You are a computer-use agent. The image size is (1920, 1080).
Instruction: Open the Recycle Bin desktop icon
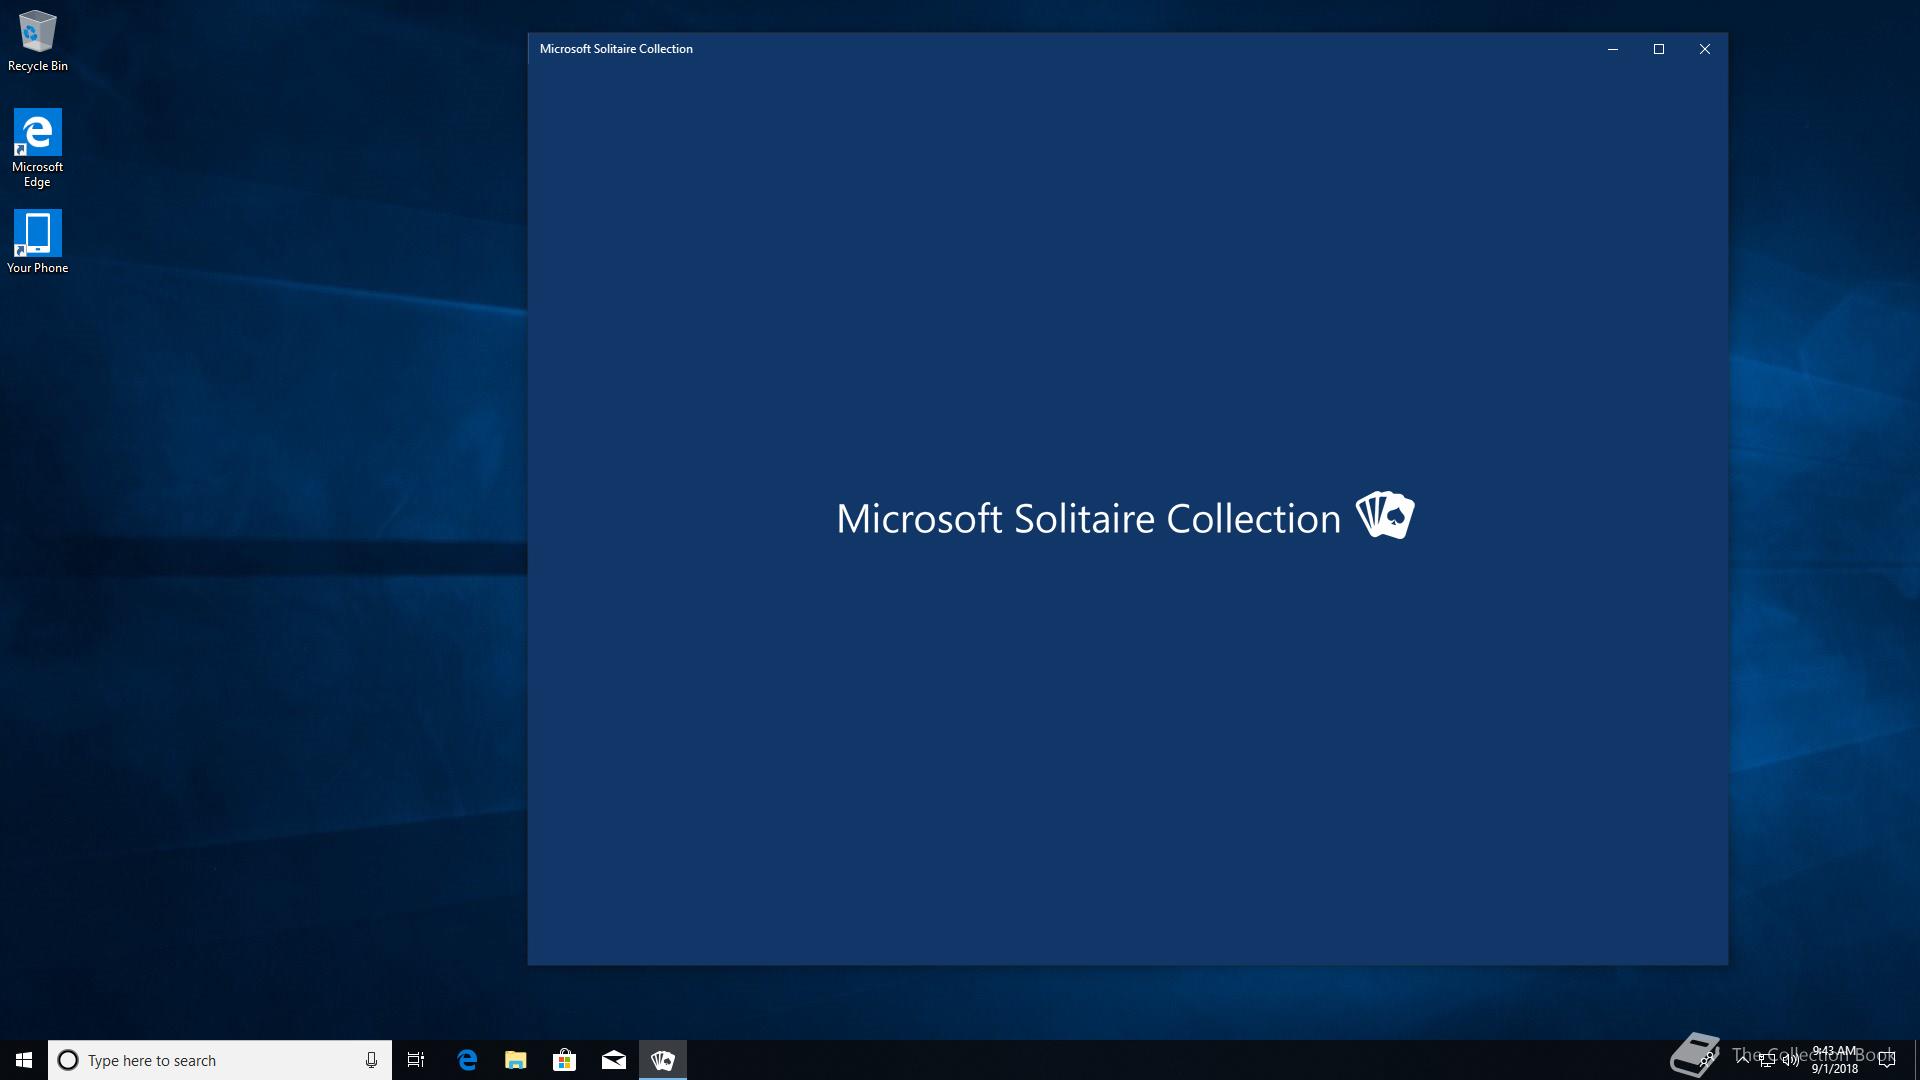[x=37, y=42]
